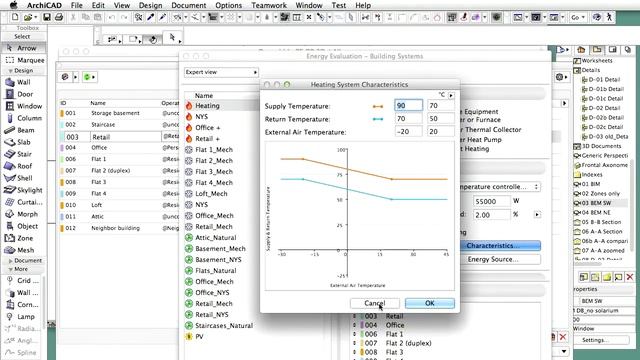Click the inject parameters syringe icon

pyautogui.click(x=162, y=17)
